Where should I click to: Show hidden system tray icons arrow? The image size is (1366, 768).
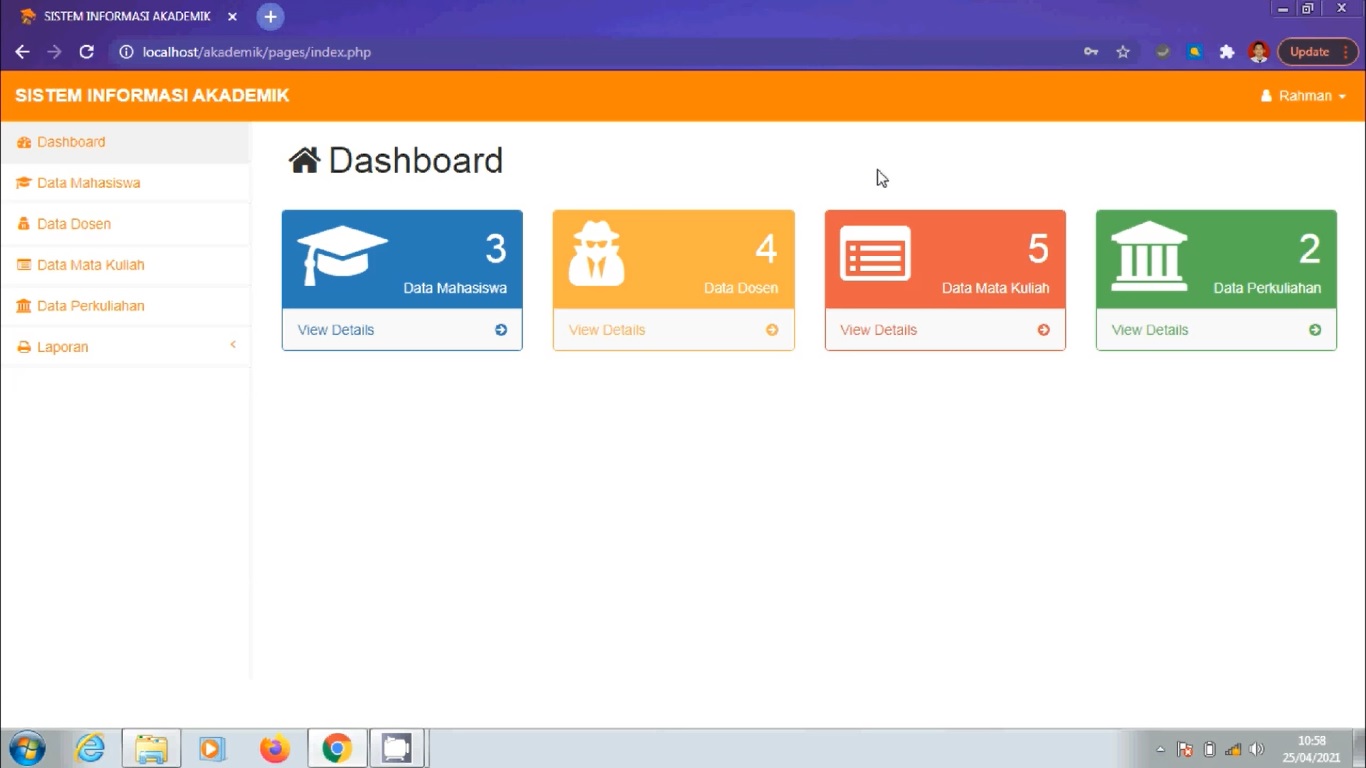coord(1160,749)
